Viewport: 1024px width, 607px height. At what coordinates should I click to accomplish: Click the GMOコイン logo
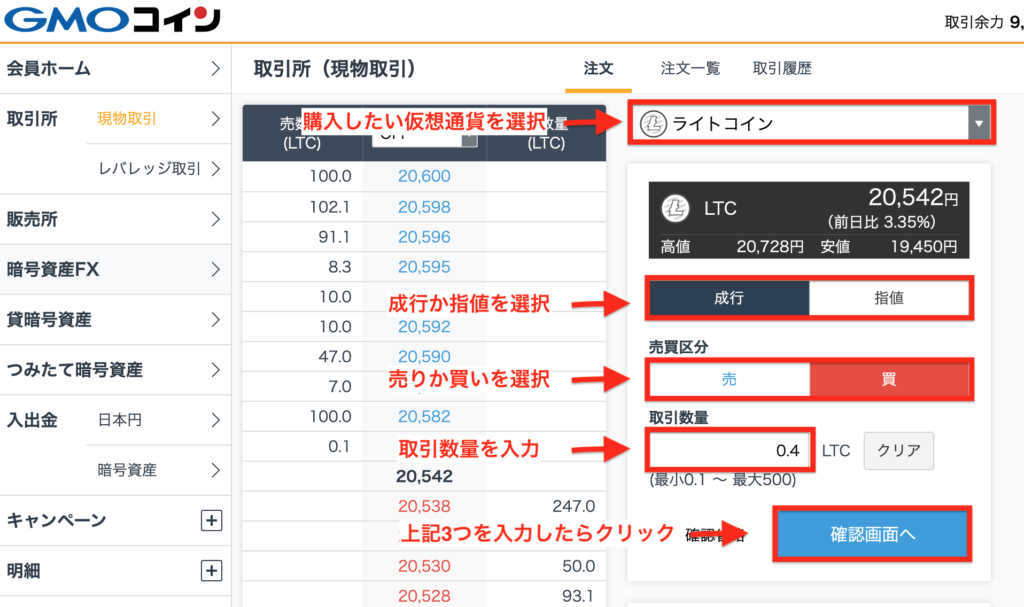[112, 20]
